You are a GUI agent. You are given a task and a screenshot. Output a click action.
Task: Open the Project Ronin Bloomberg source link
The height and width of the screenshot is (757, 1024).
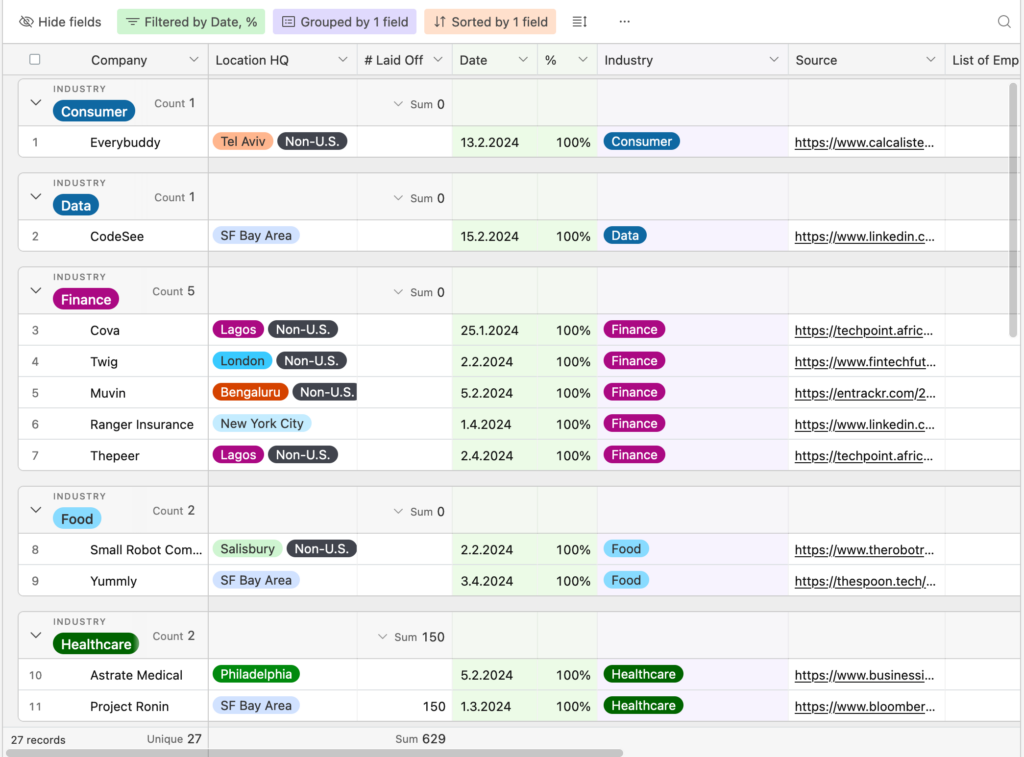click(x=864, y=707)
